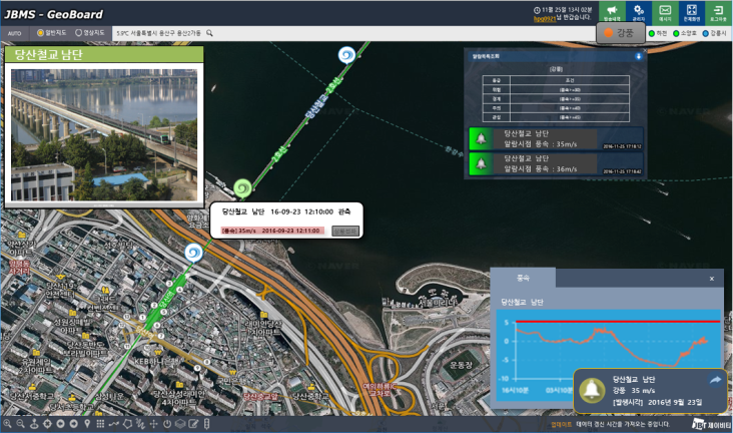This screenshot has height=433, width=733.
Task: Click the AUTO button in the top bar
Action: pyautogui.click(x=15, y=33)
